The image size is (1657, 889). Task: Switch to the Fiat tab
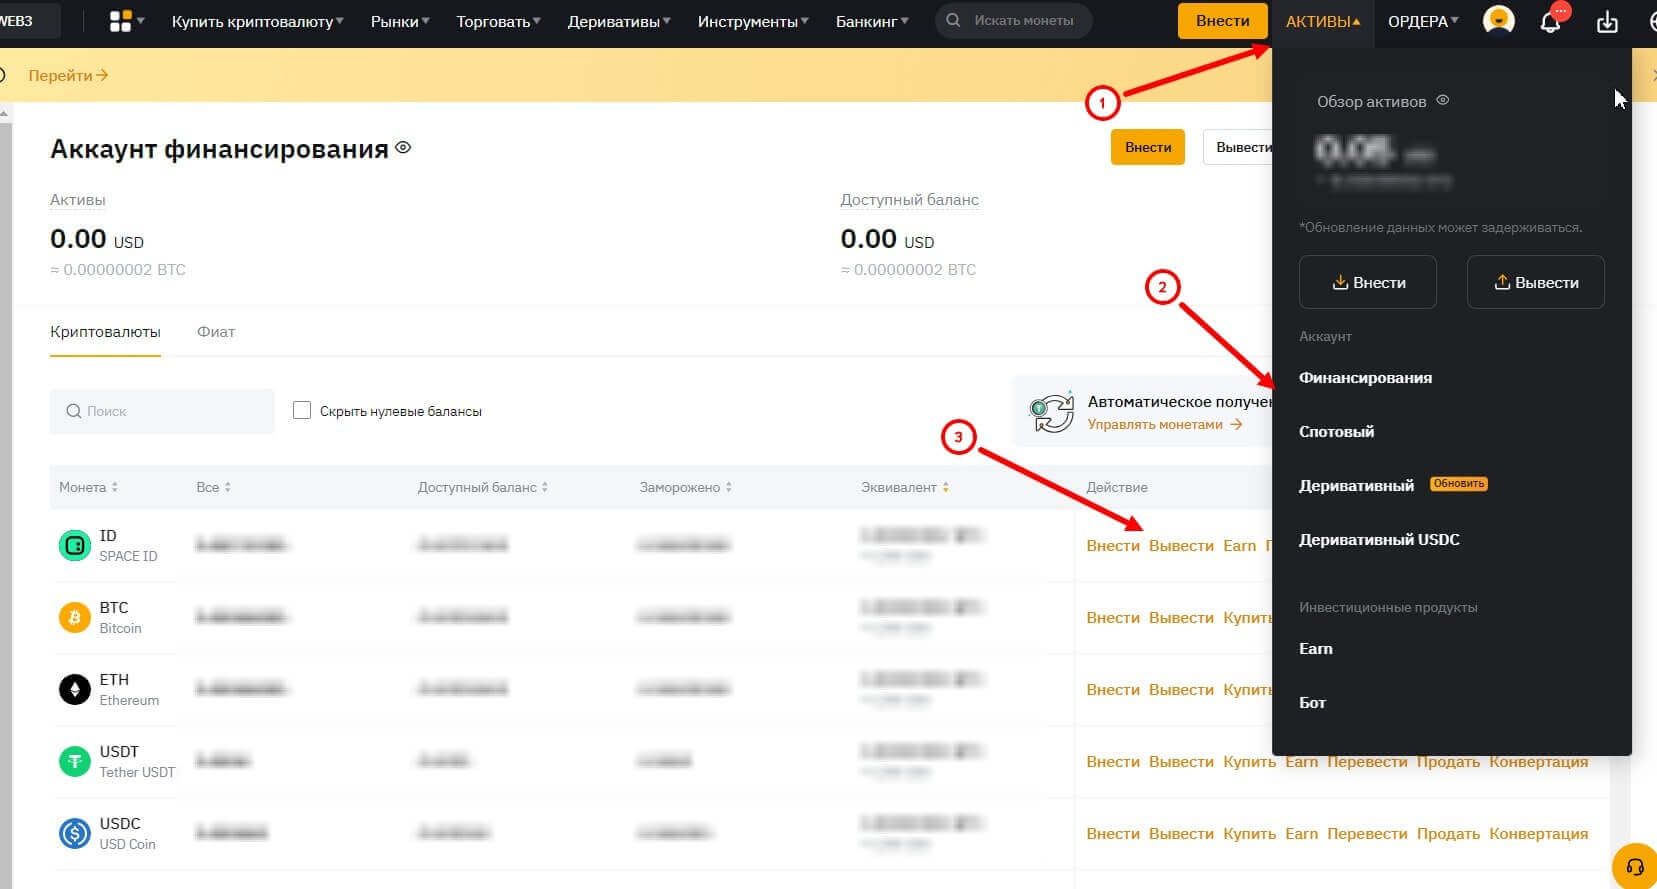[216, 332]
